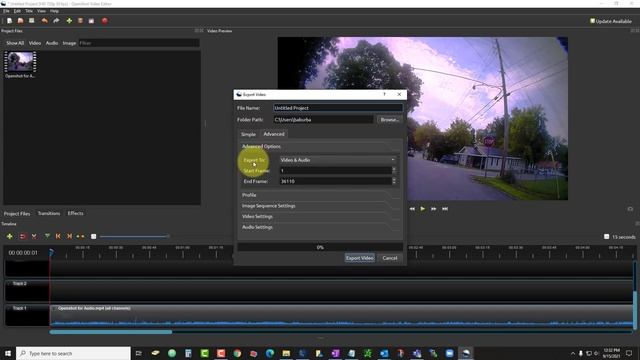Click the help question mark in dialog title

point(384,94)
